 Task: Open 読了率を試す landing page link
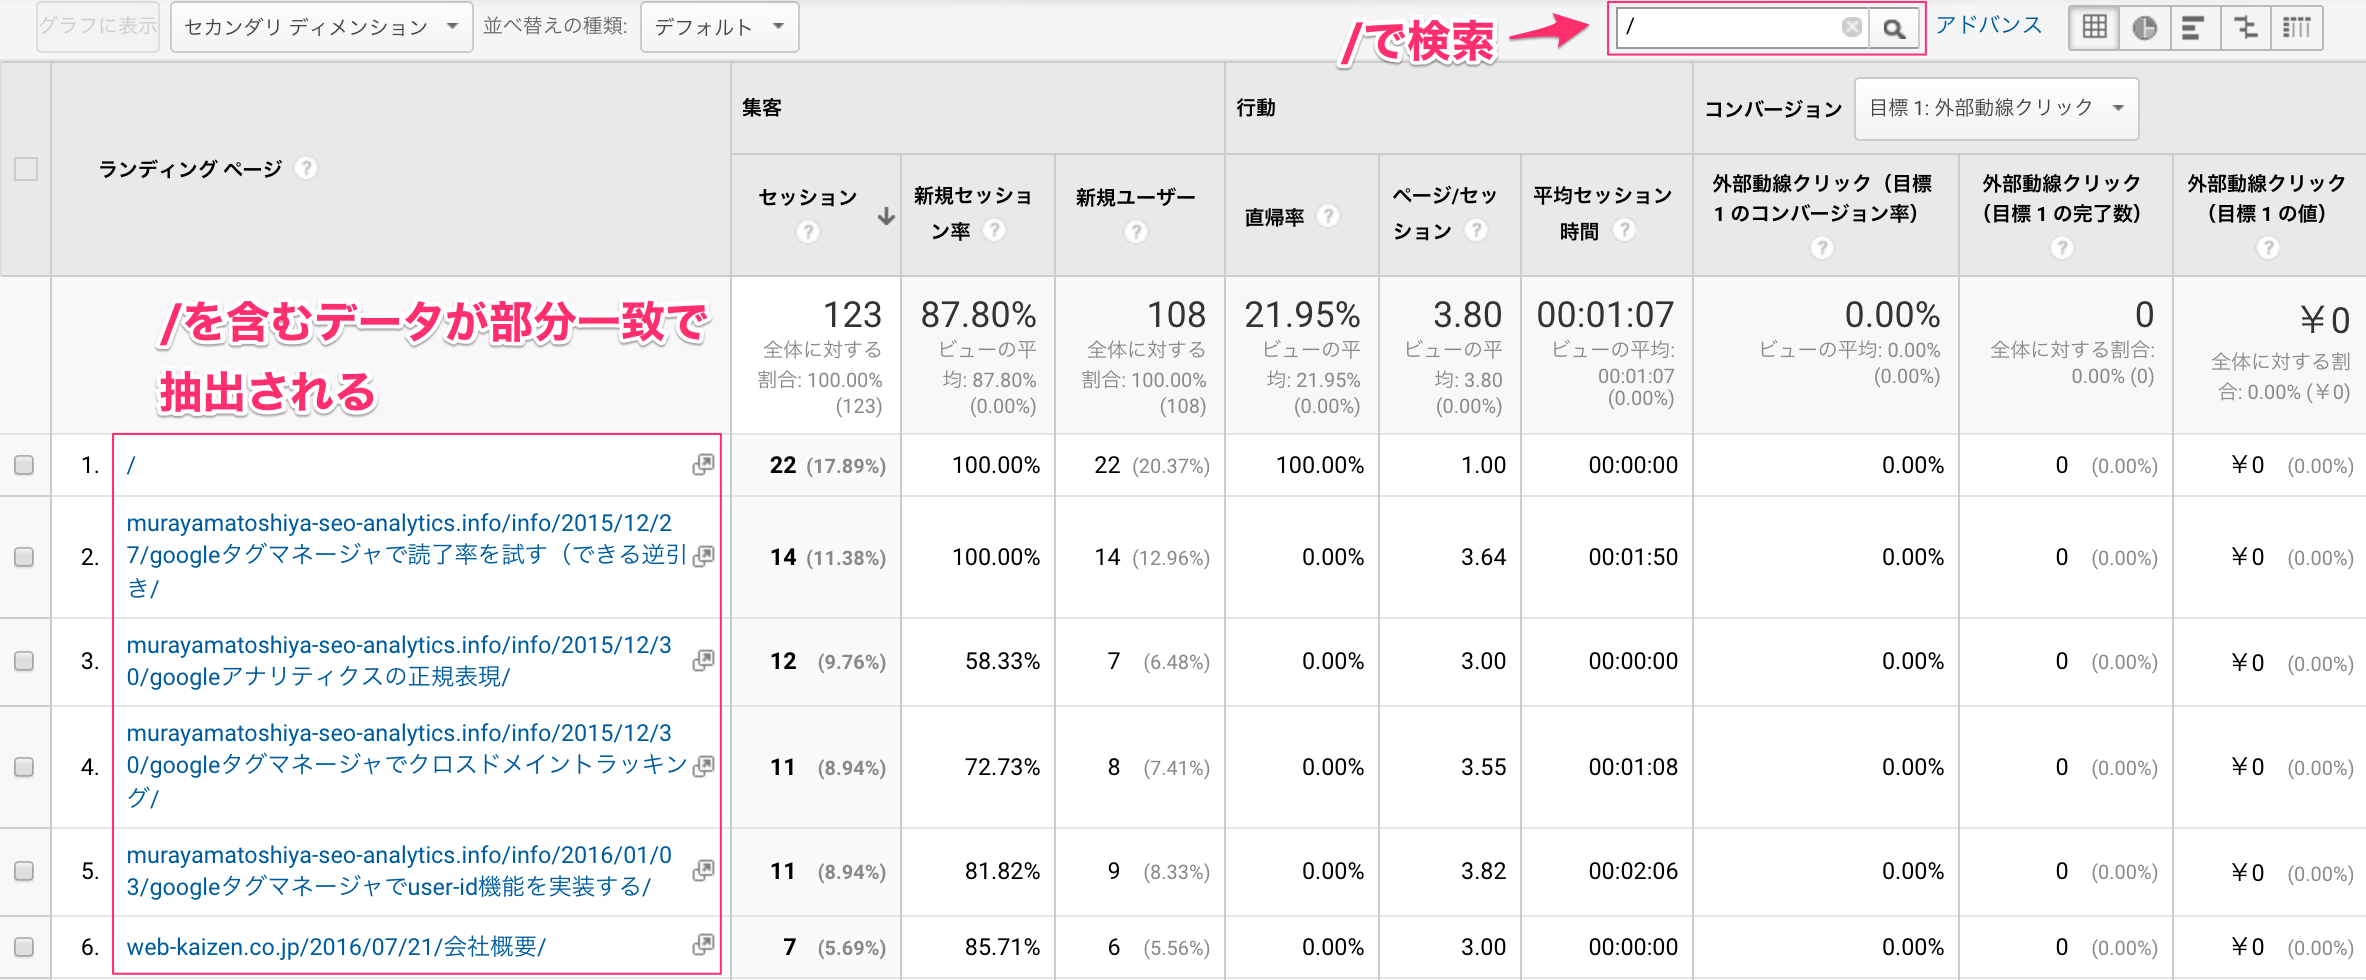[x=406, y=556]
